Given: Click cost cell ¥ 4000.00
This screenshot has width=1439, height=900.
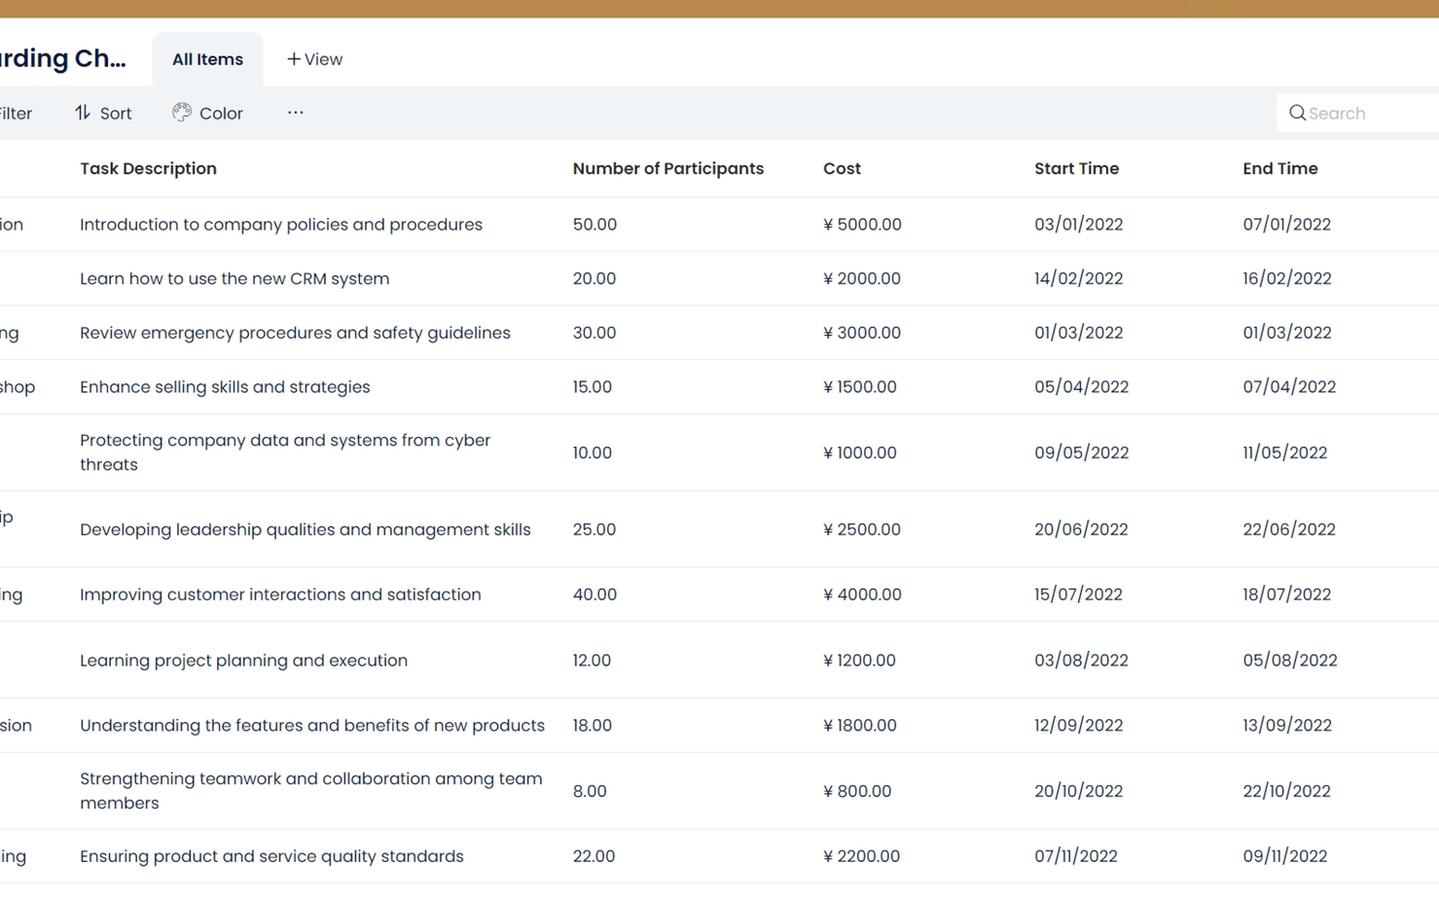Looking at the screenshot, I should [862, 594].
